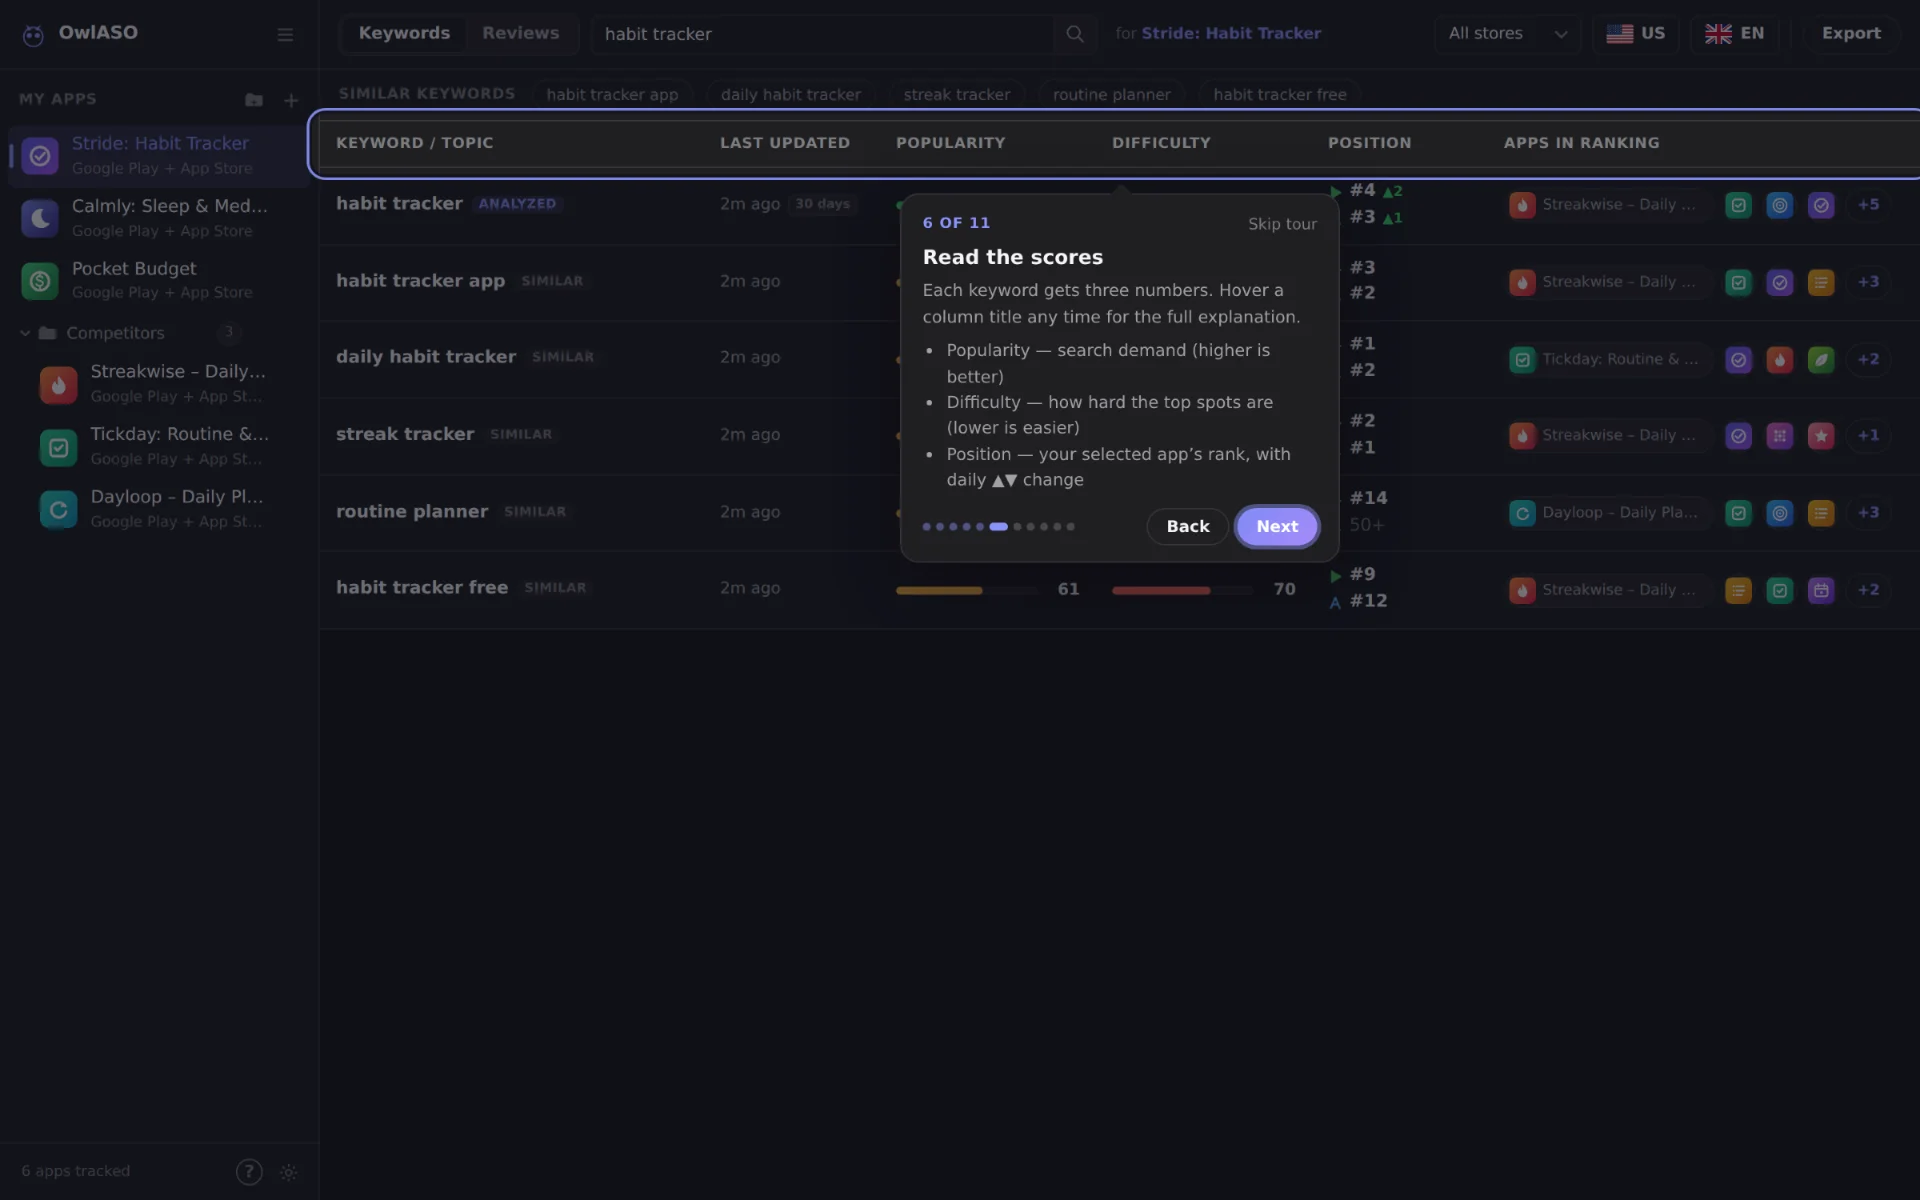Click difficulty bar for habit tracker free
Screen dimensions: 1920x1200
click(1183, 591)
